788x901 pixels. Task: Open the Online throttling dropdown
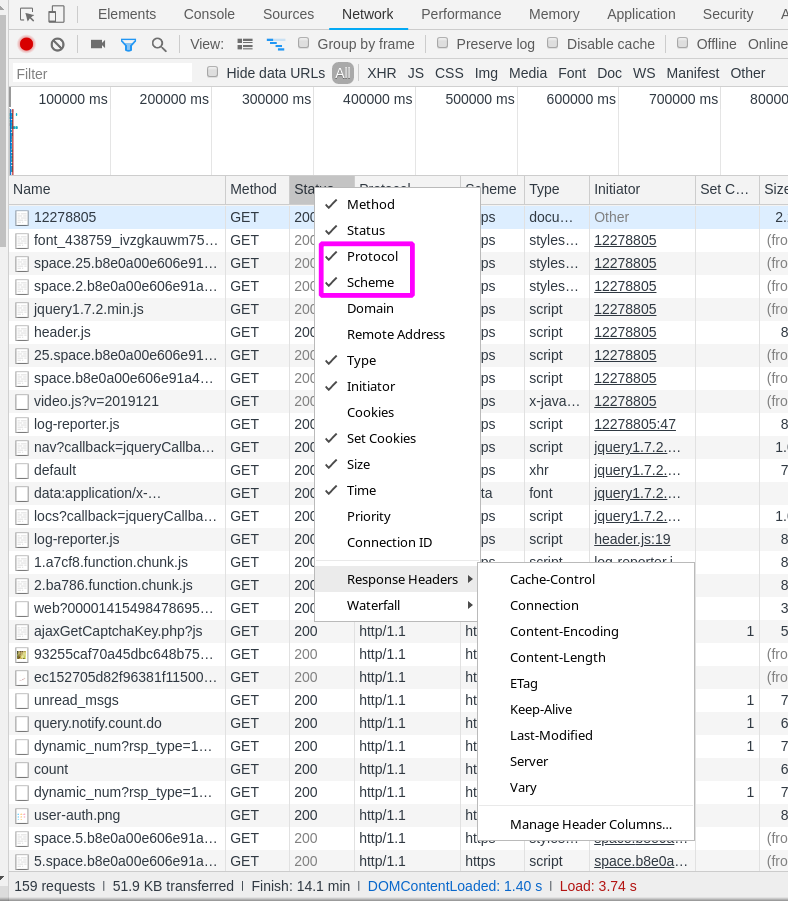coord(767,44)
